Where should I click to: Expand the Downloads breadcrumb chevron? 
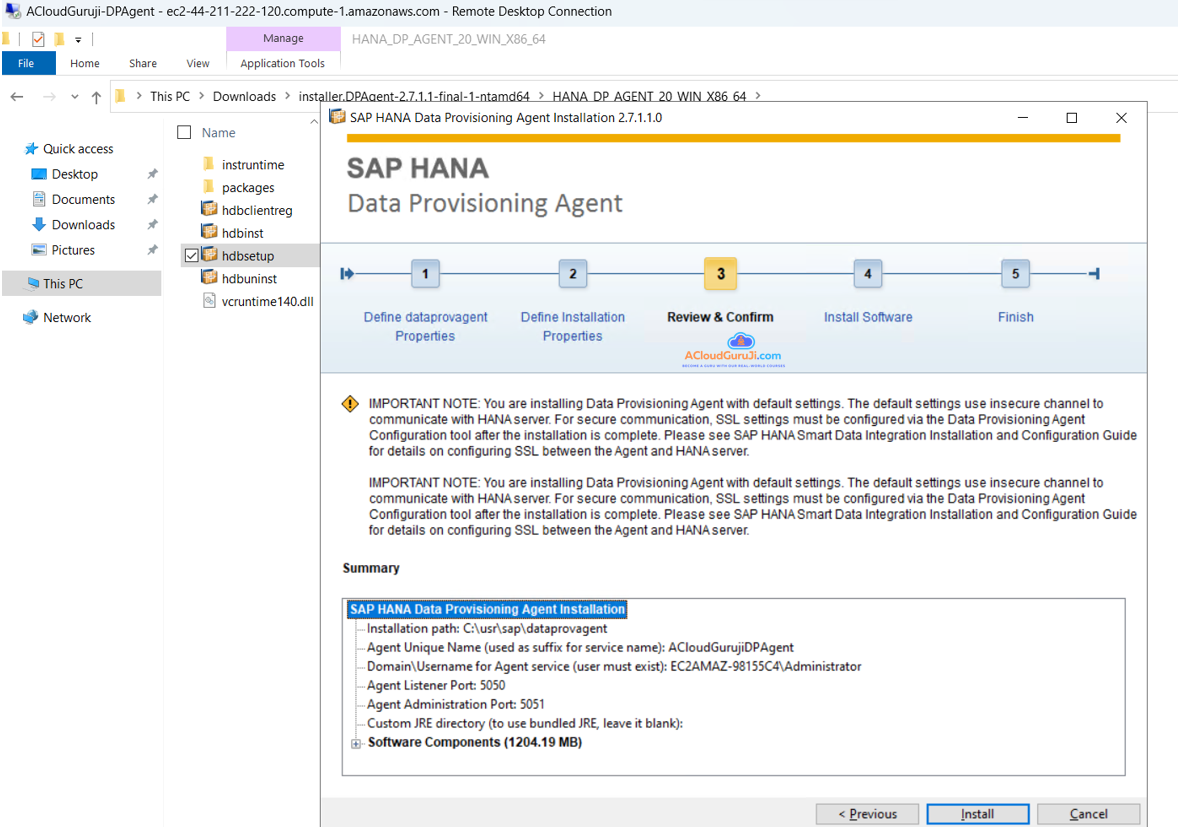tap(286, 97)
